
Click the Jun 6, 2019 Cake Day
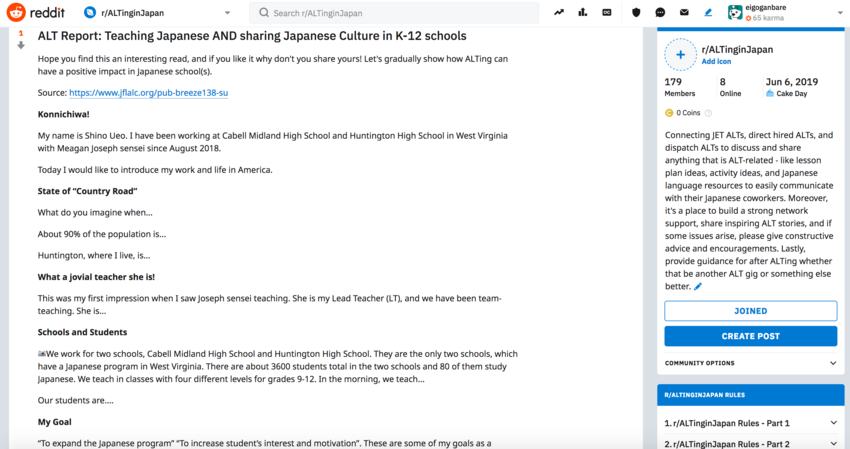pos(792,87)
